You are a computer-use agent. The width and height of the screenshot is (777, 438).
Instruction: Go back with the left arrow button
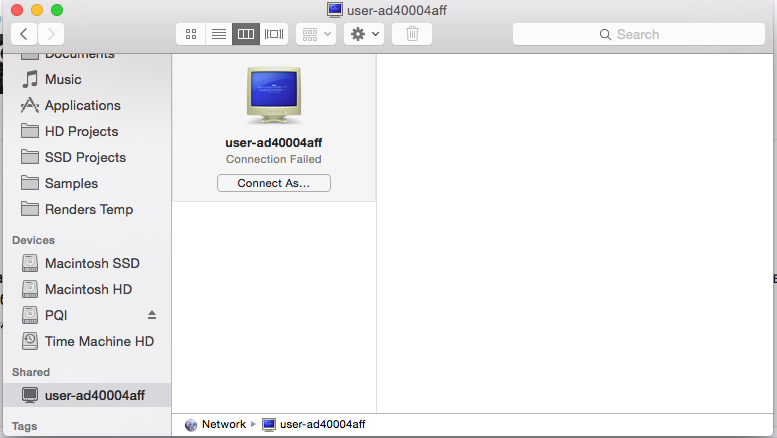(x=24, y=34)
